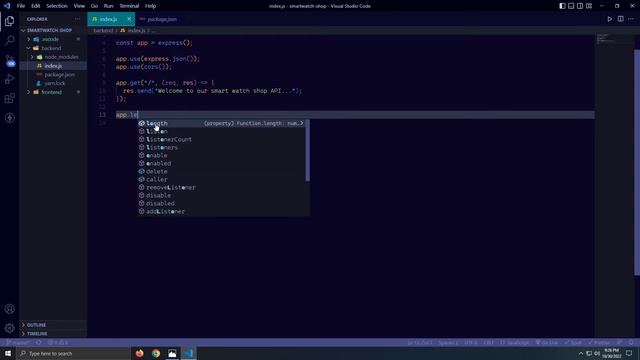The image size is (640, 360).
Task: Select the 'listeners' suggestion
Action: coord(222,147)
